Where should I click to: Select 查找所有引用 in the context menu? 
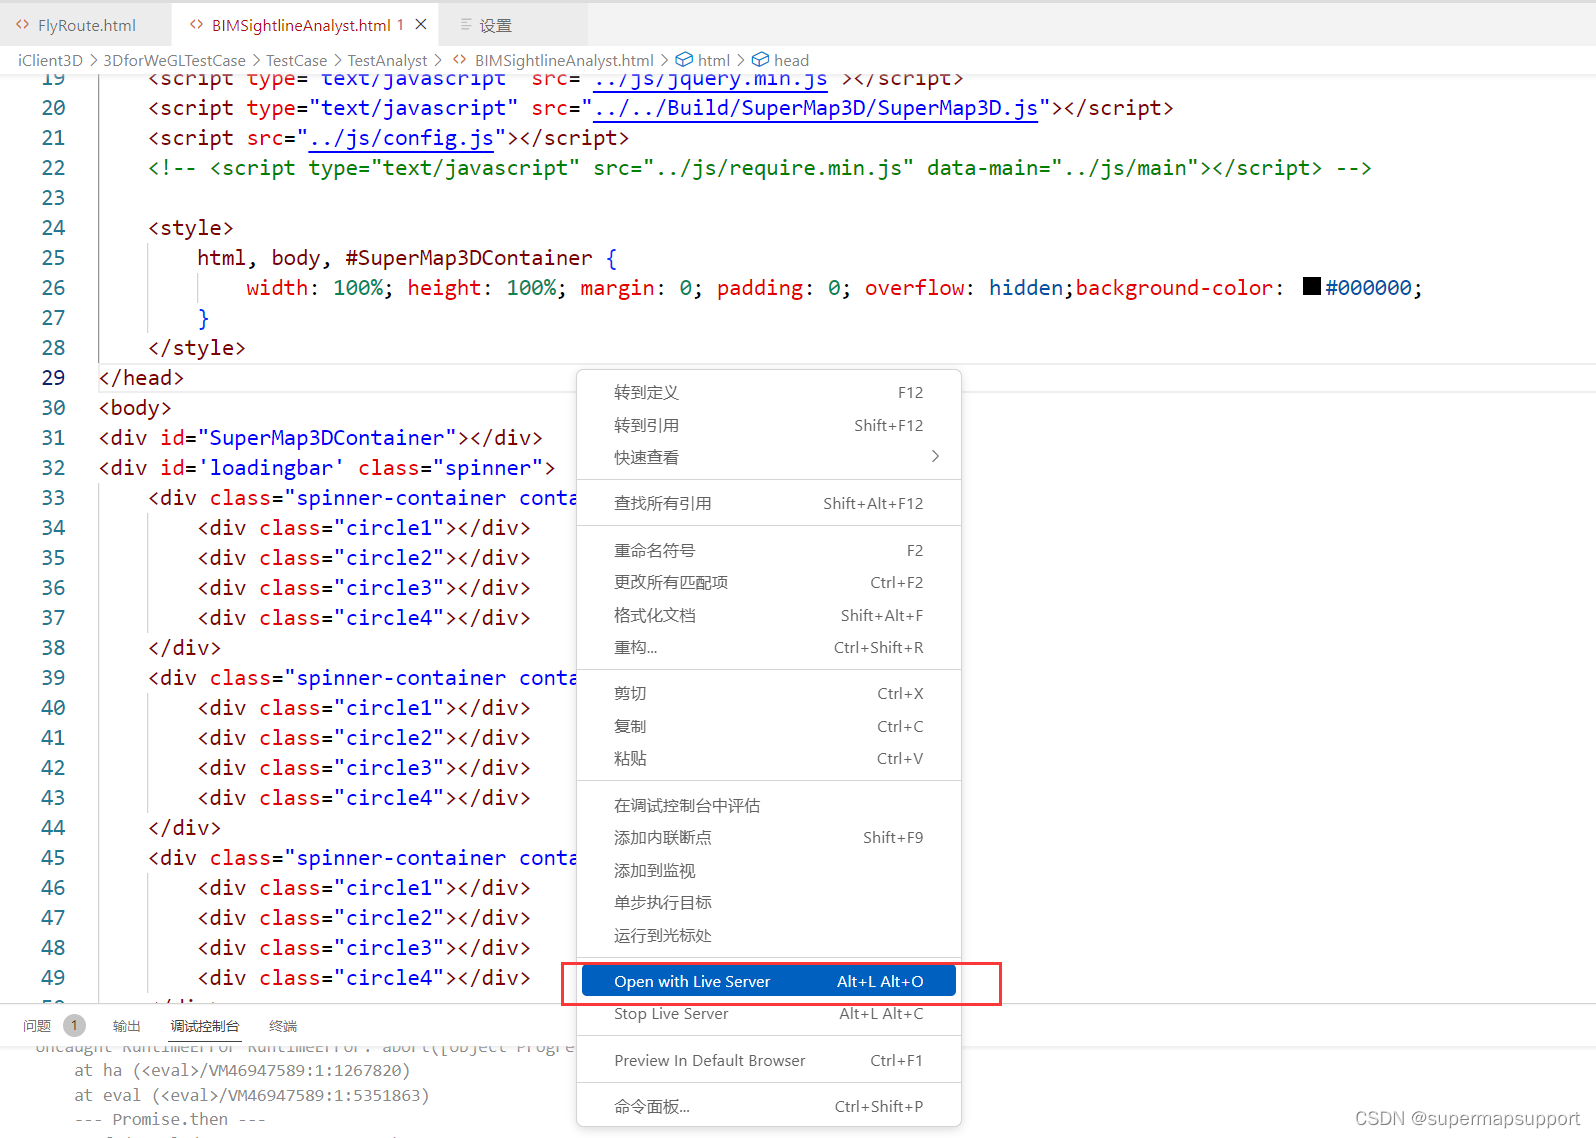point(769,504)
